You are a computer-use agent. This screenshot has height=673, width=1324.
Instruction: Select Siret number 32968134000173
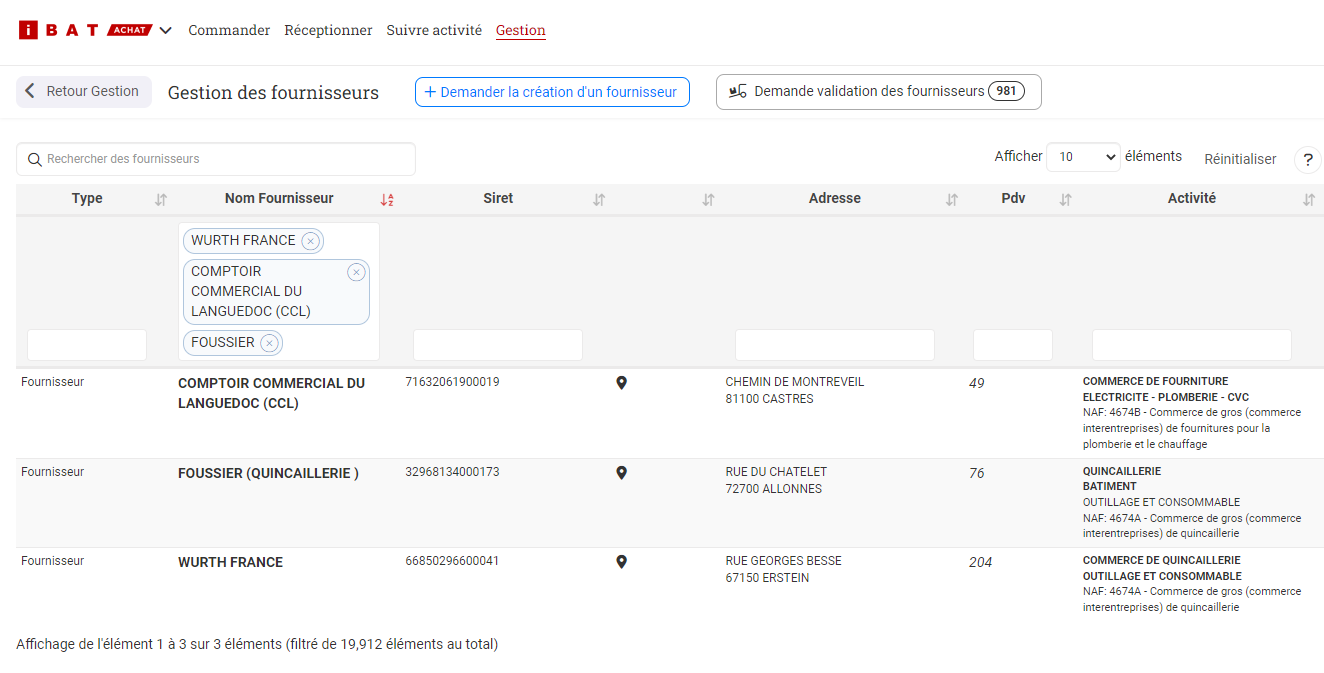point(452,472)
